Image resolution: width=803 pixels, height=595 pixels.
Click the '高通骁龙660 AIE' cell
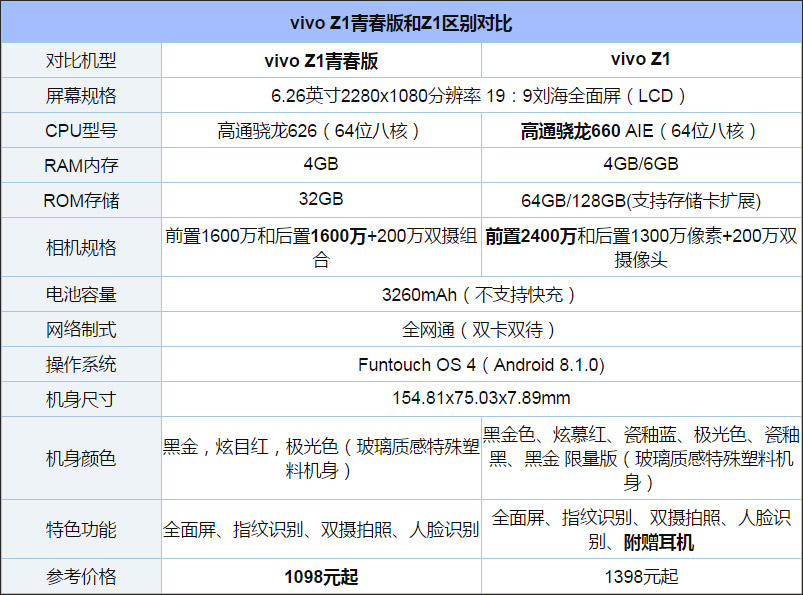(639, 131)
